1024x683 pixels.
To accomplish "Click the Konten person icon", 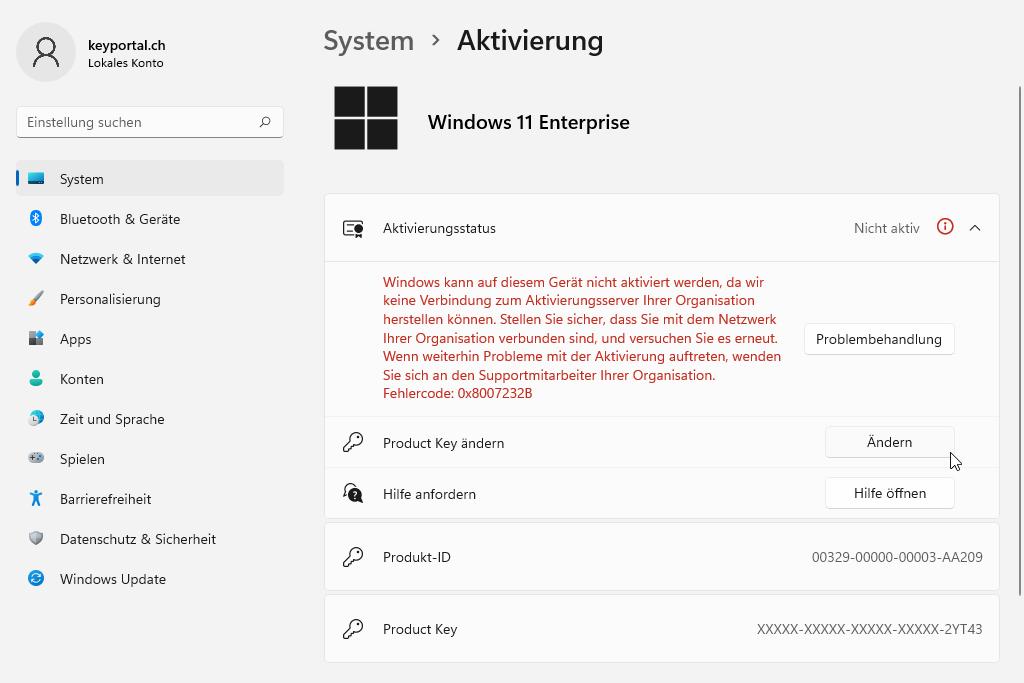I will [x=36, y=379].
